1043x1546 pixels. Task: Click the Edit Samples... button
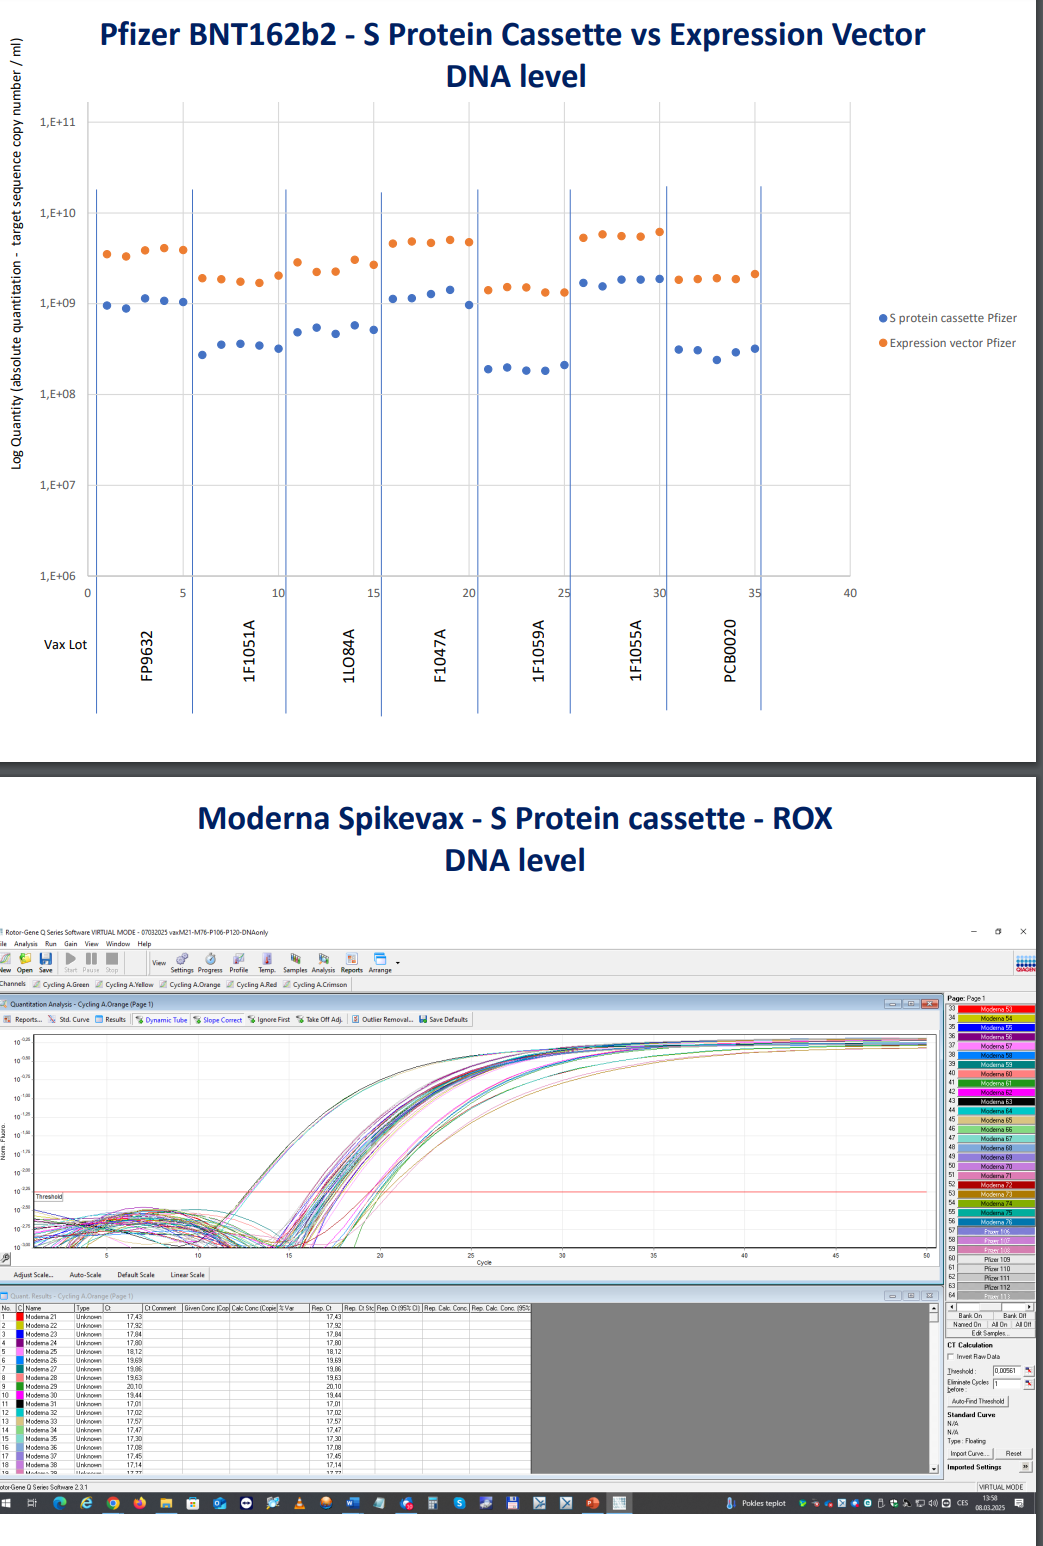(x=989, y=1333)
